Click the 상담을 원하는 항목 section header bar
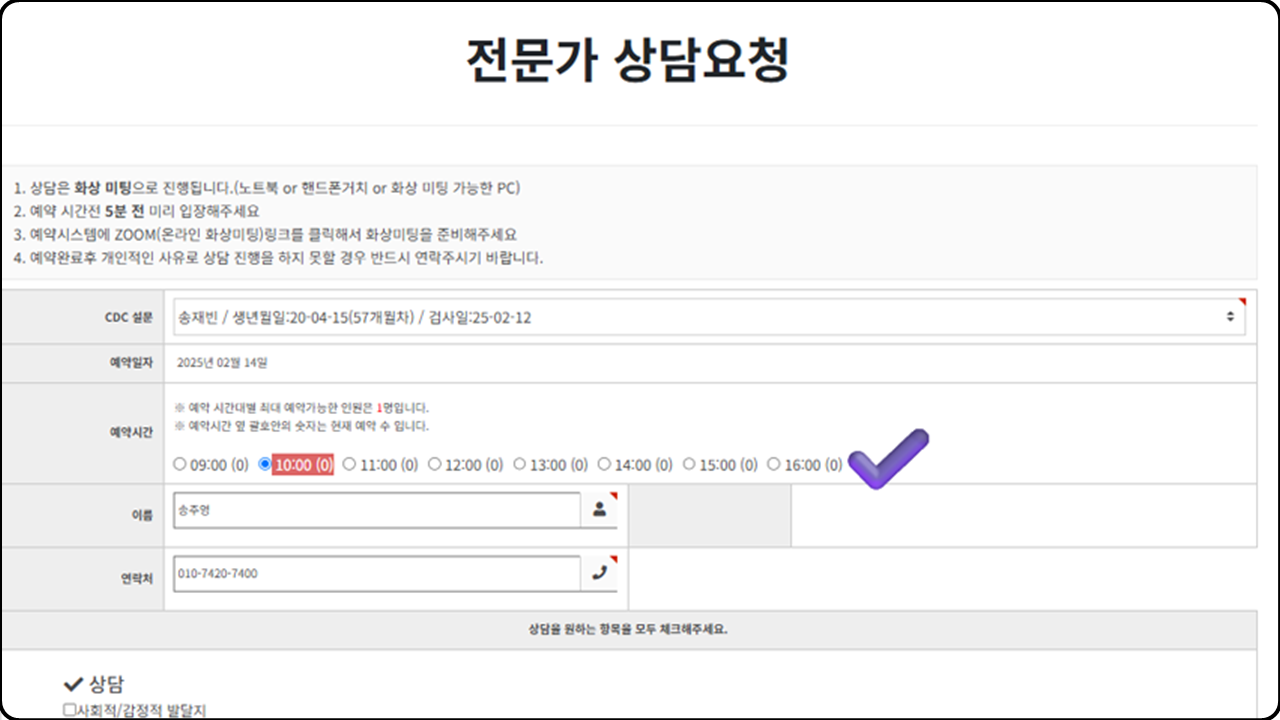 (628, 630)
